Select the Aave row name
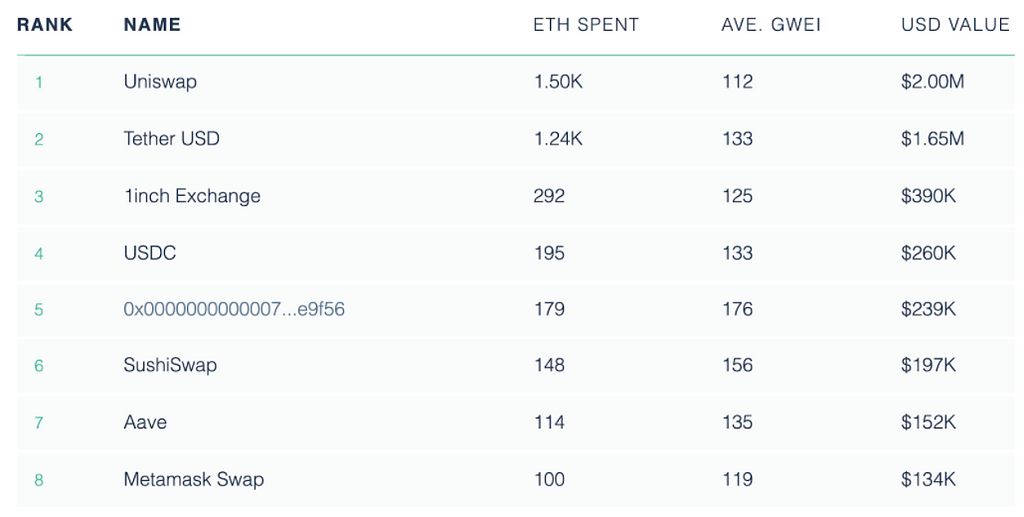 click(x=145, y=422)
